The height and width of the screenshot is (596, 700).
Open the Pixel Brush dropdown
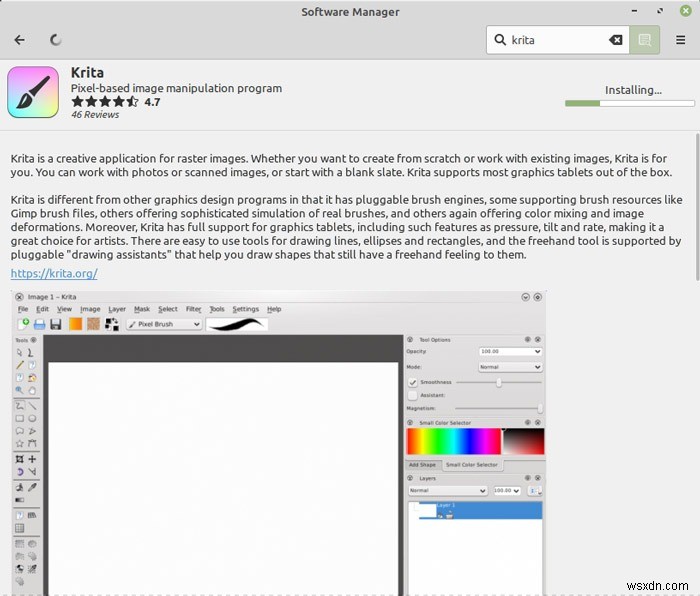164,324
